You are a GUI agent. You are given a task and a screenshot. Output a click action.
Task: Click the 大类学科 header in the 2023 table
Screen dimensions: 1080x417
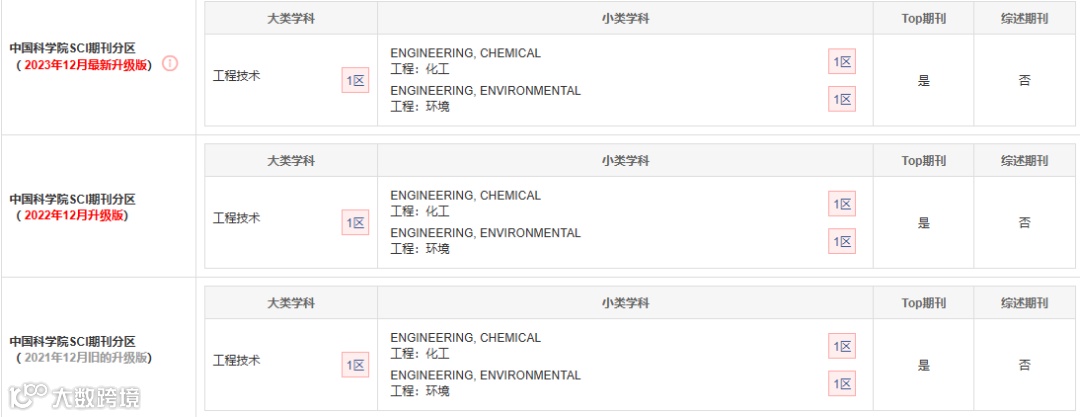pos(291,19)
